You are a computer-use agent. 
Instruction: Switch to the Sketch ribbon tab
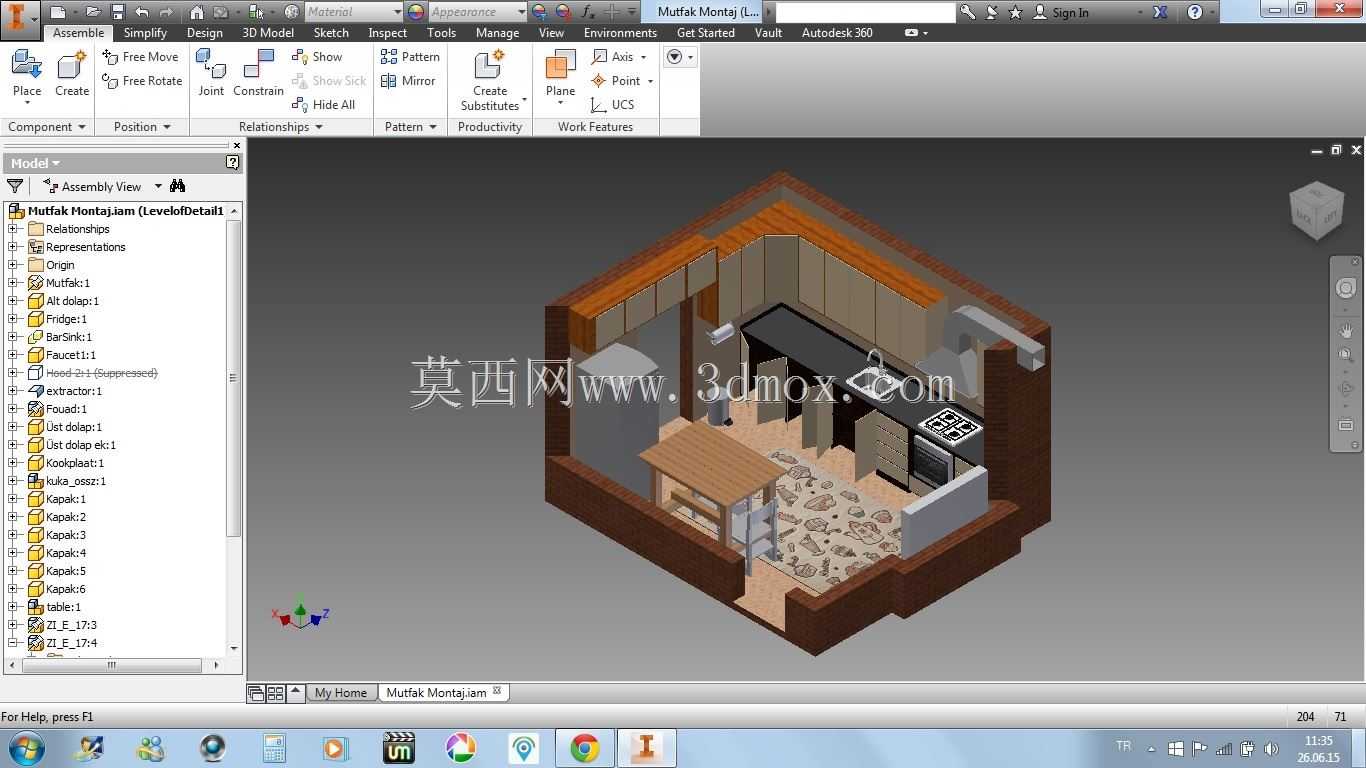[331, 33]
